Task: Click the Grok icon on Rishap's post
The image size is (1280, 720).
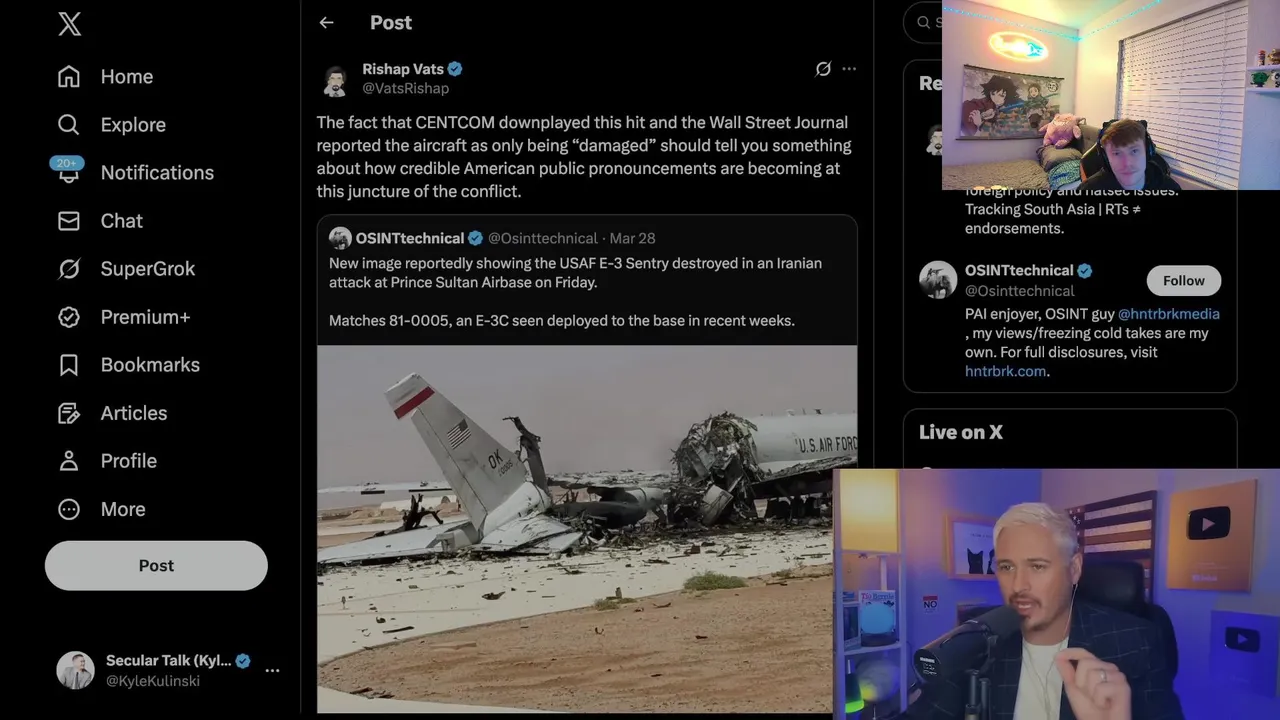Action: (x=823, y=69)
